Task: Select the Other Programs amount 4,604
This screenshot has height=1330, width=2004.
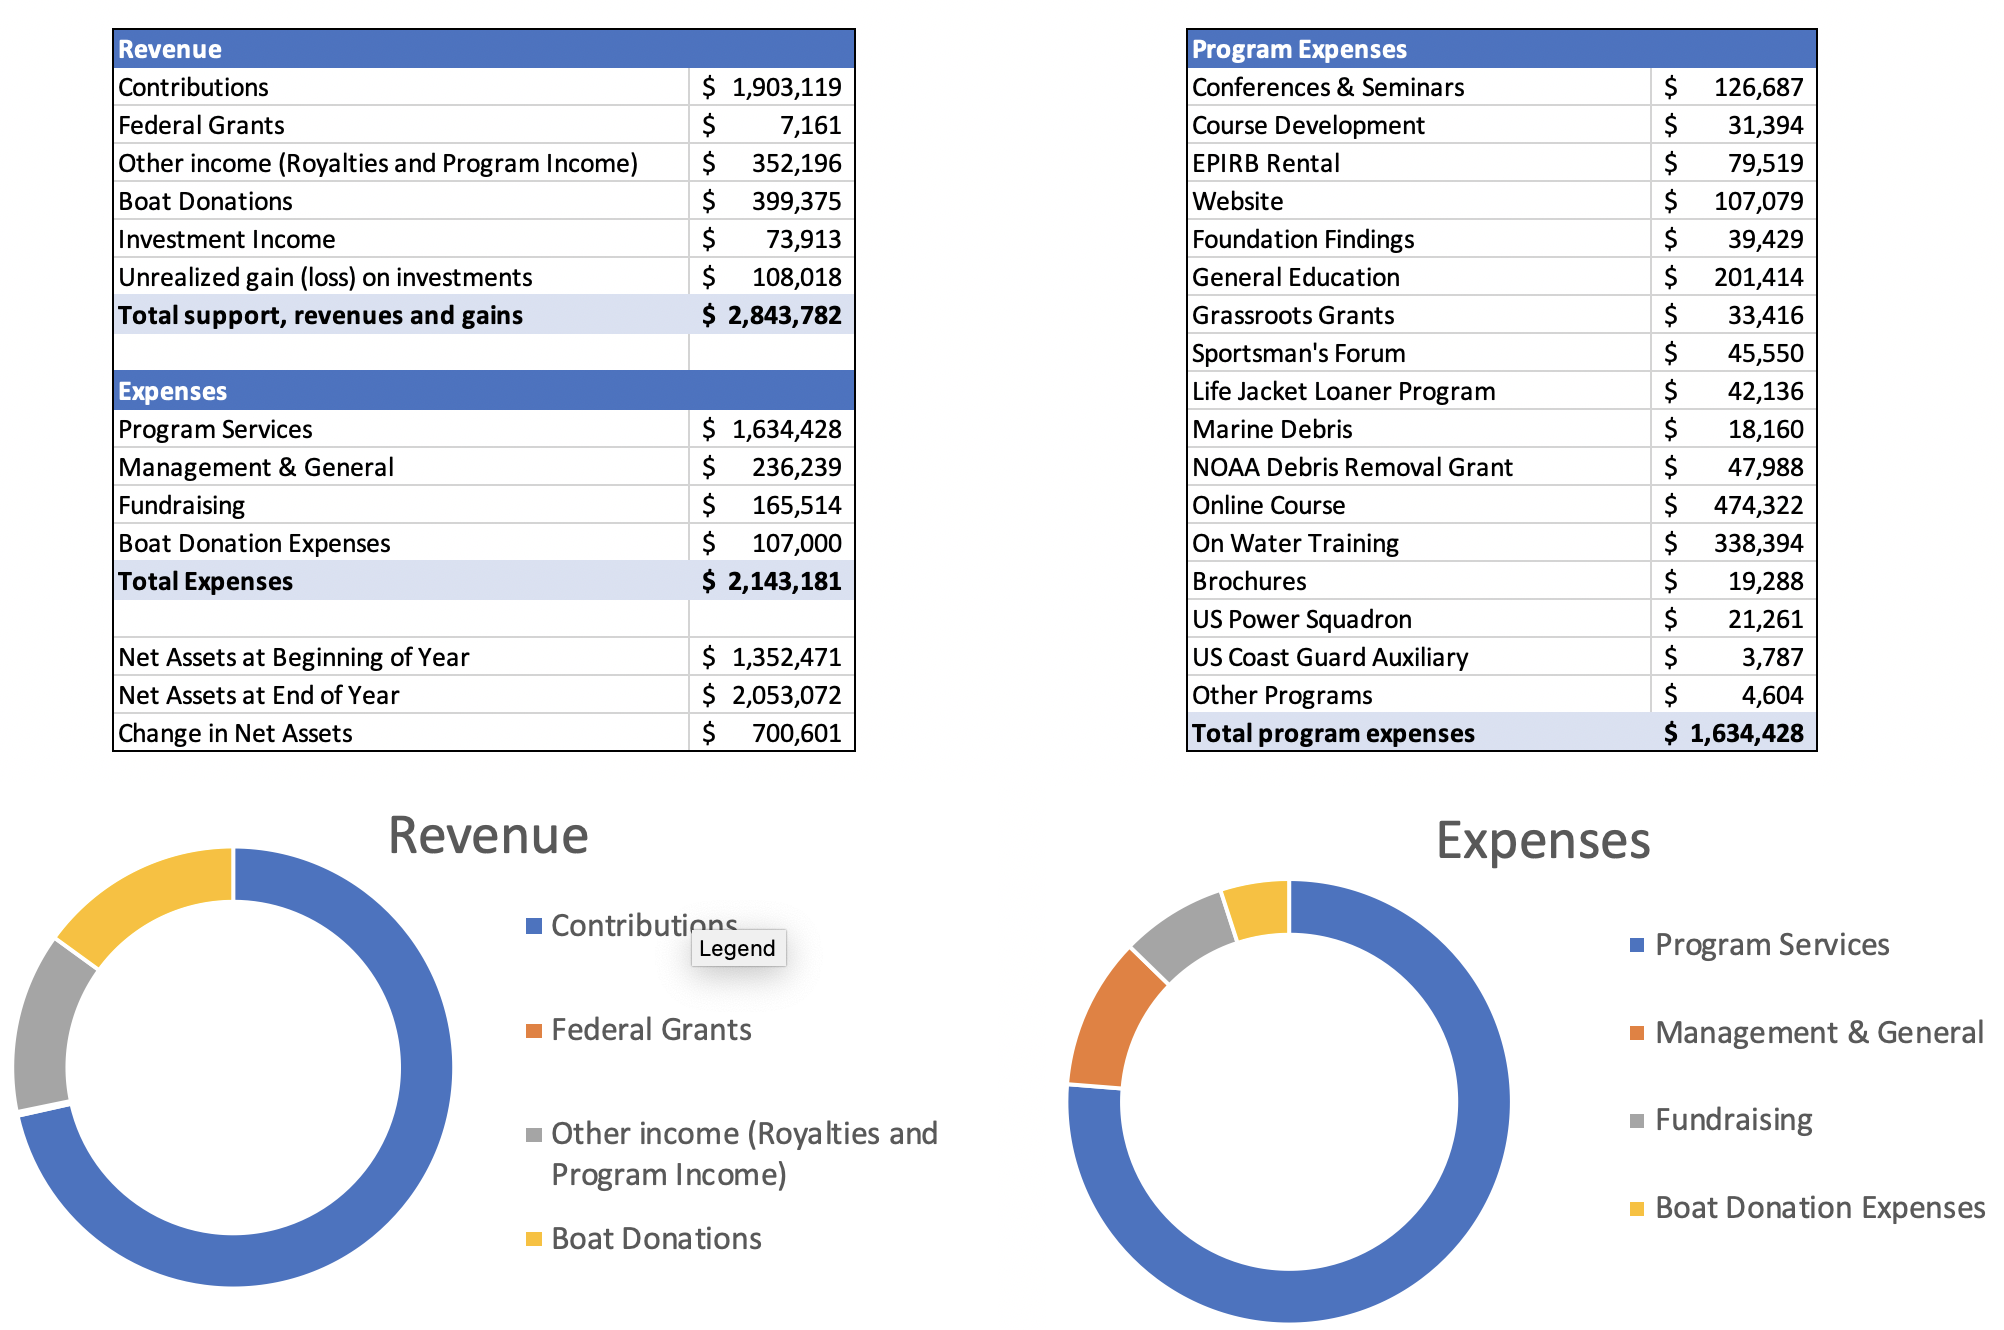Action: (1734, 695)
